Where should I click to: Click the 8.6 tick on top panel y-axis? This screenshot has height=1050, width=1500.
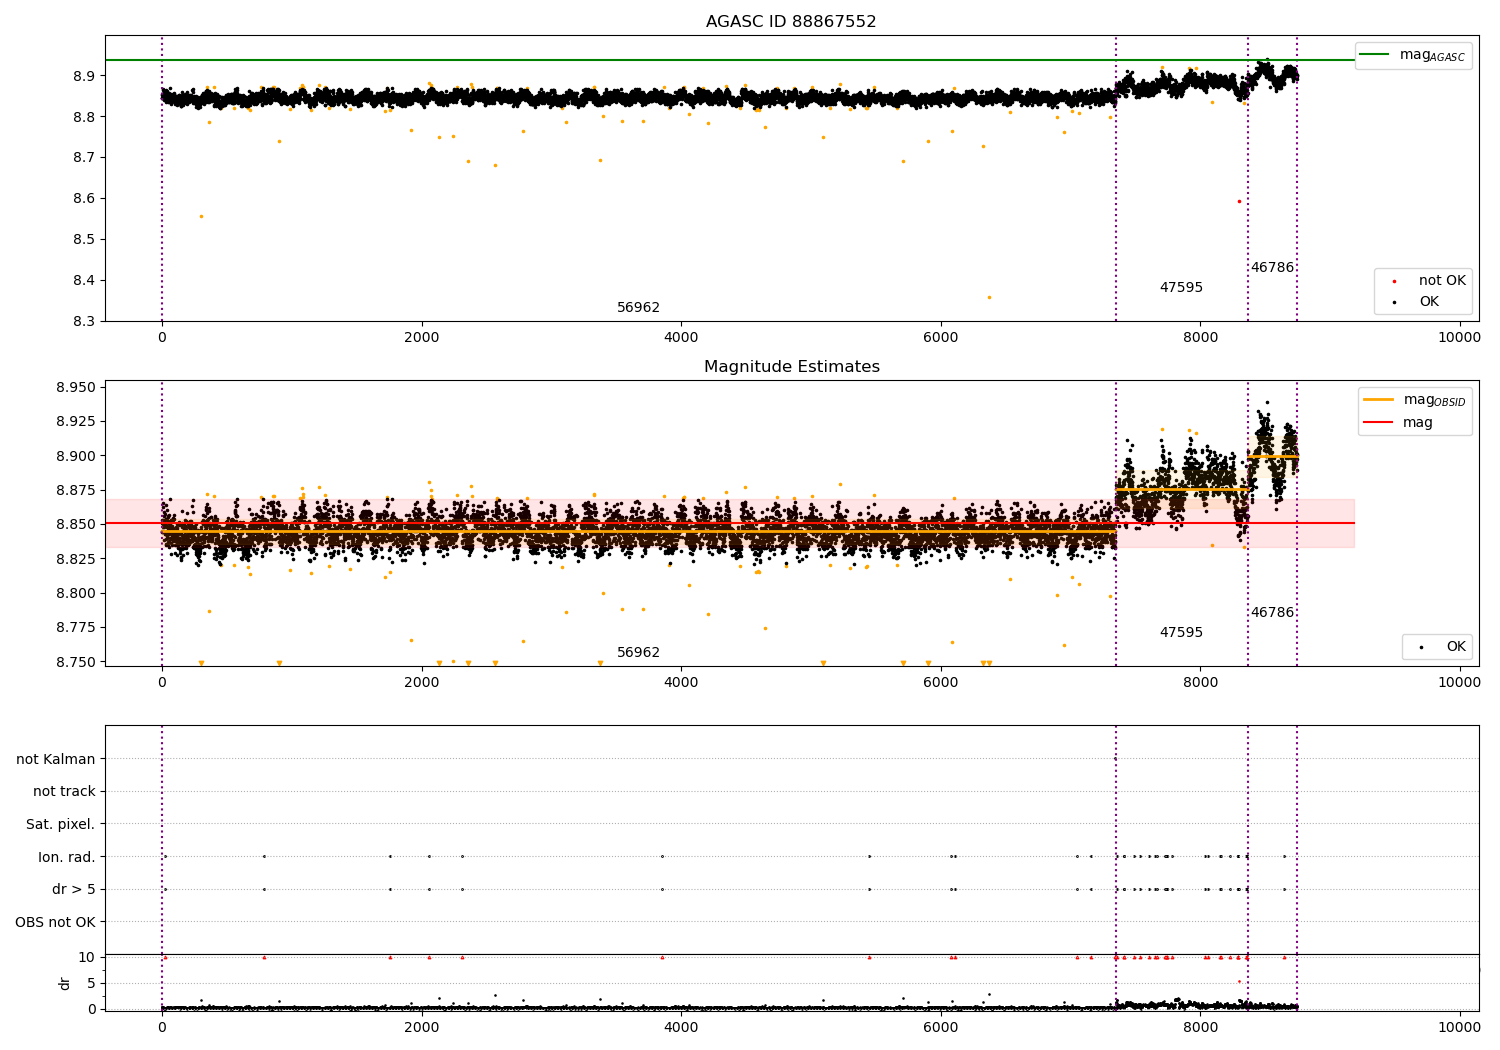click(84, 199)
